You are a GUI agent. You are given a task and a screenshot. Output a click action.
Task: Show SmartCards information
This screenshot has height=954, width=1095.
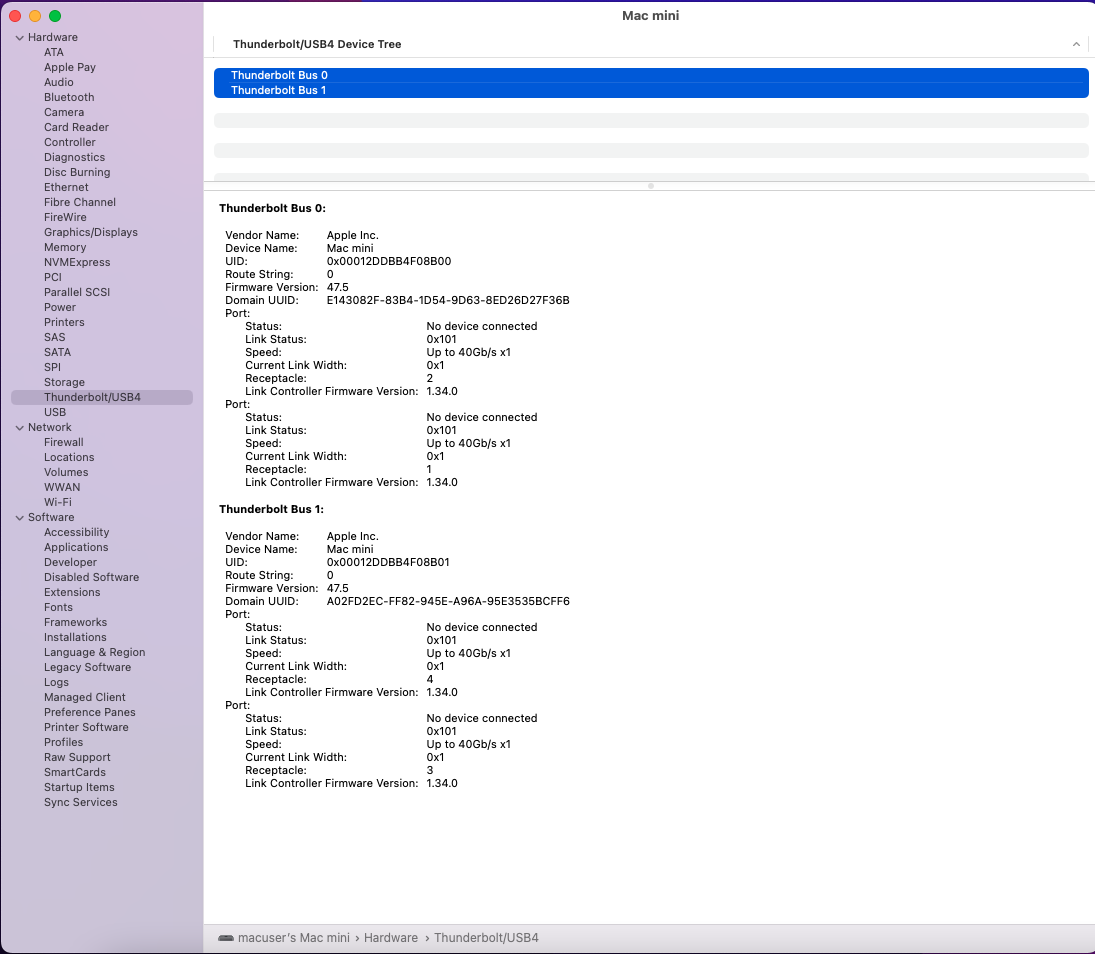tap(75, 773)
